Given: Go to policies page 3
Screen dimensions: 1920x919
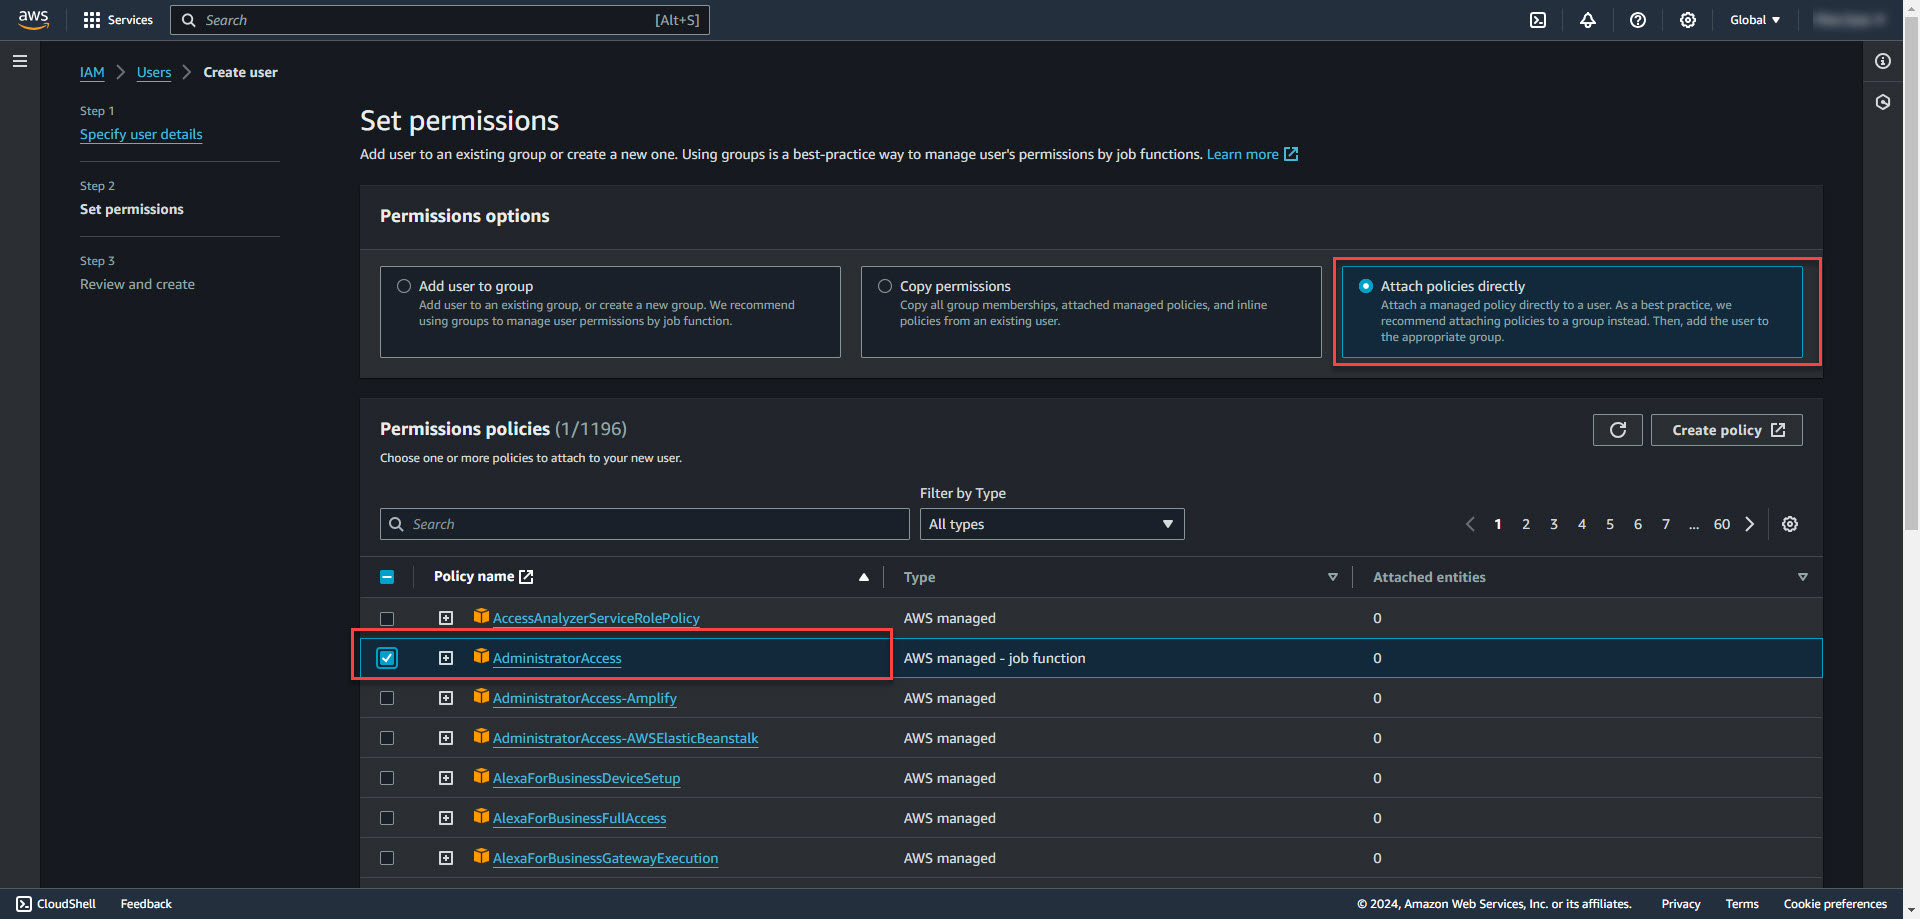Looking at the screenshot, I should pyautogui.click(x=1554, y=524).
